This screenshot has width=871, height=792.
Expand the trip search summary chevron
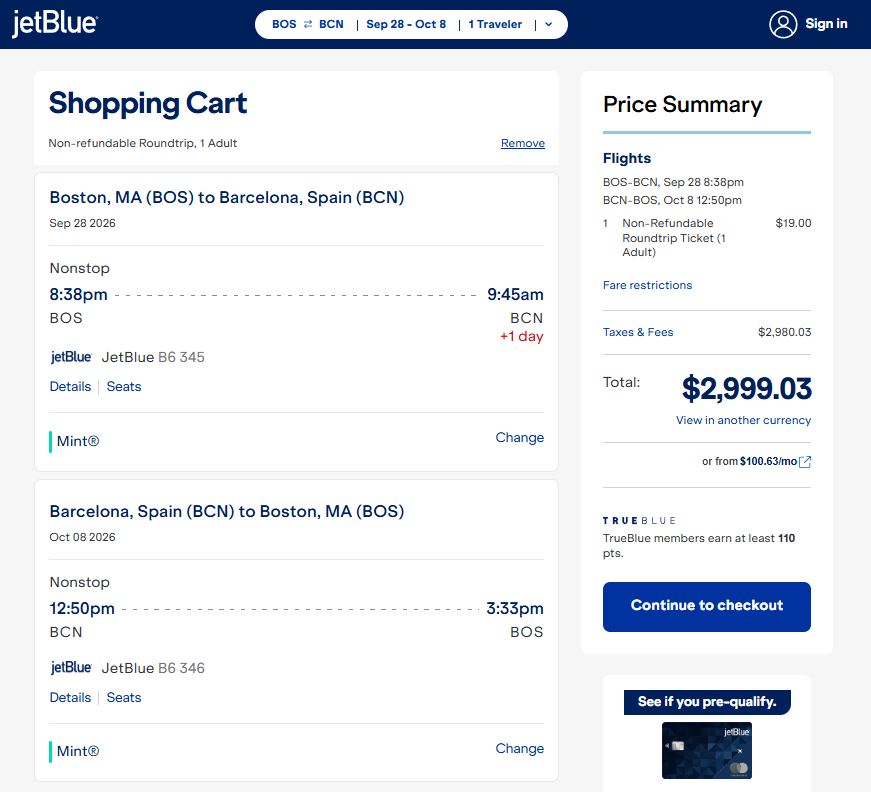pyautogui.click(x=548, y=24)
